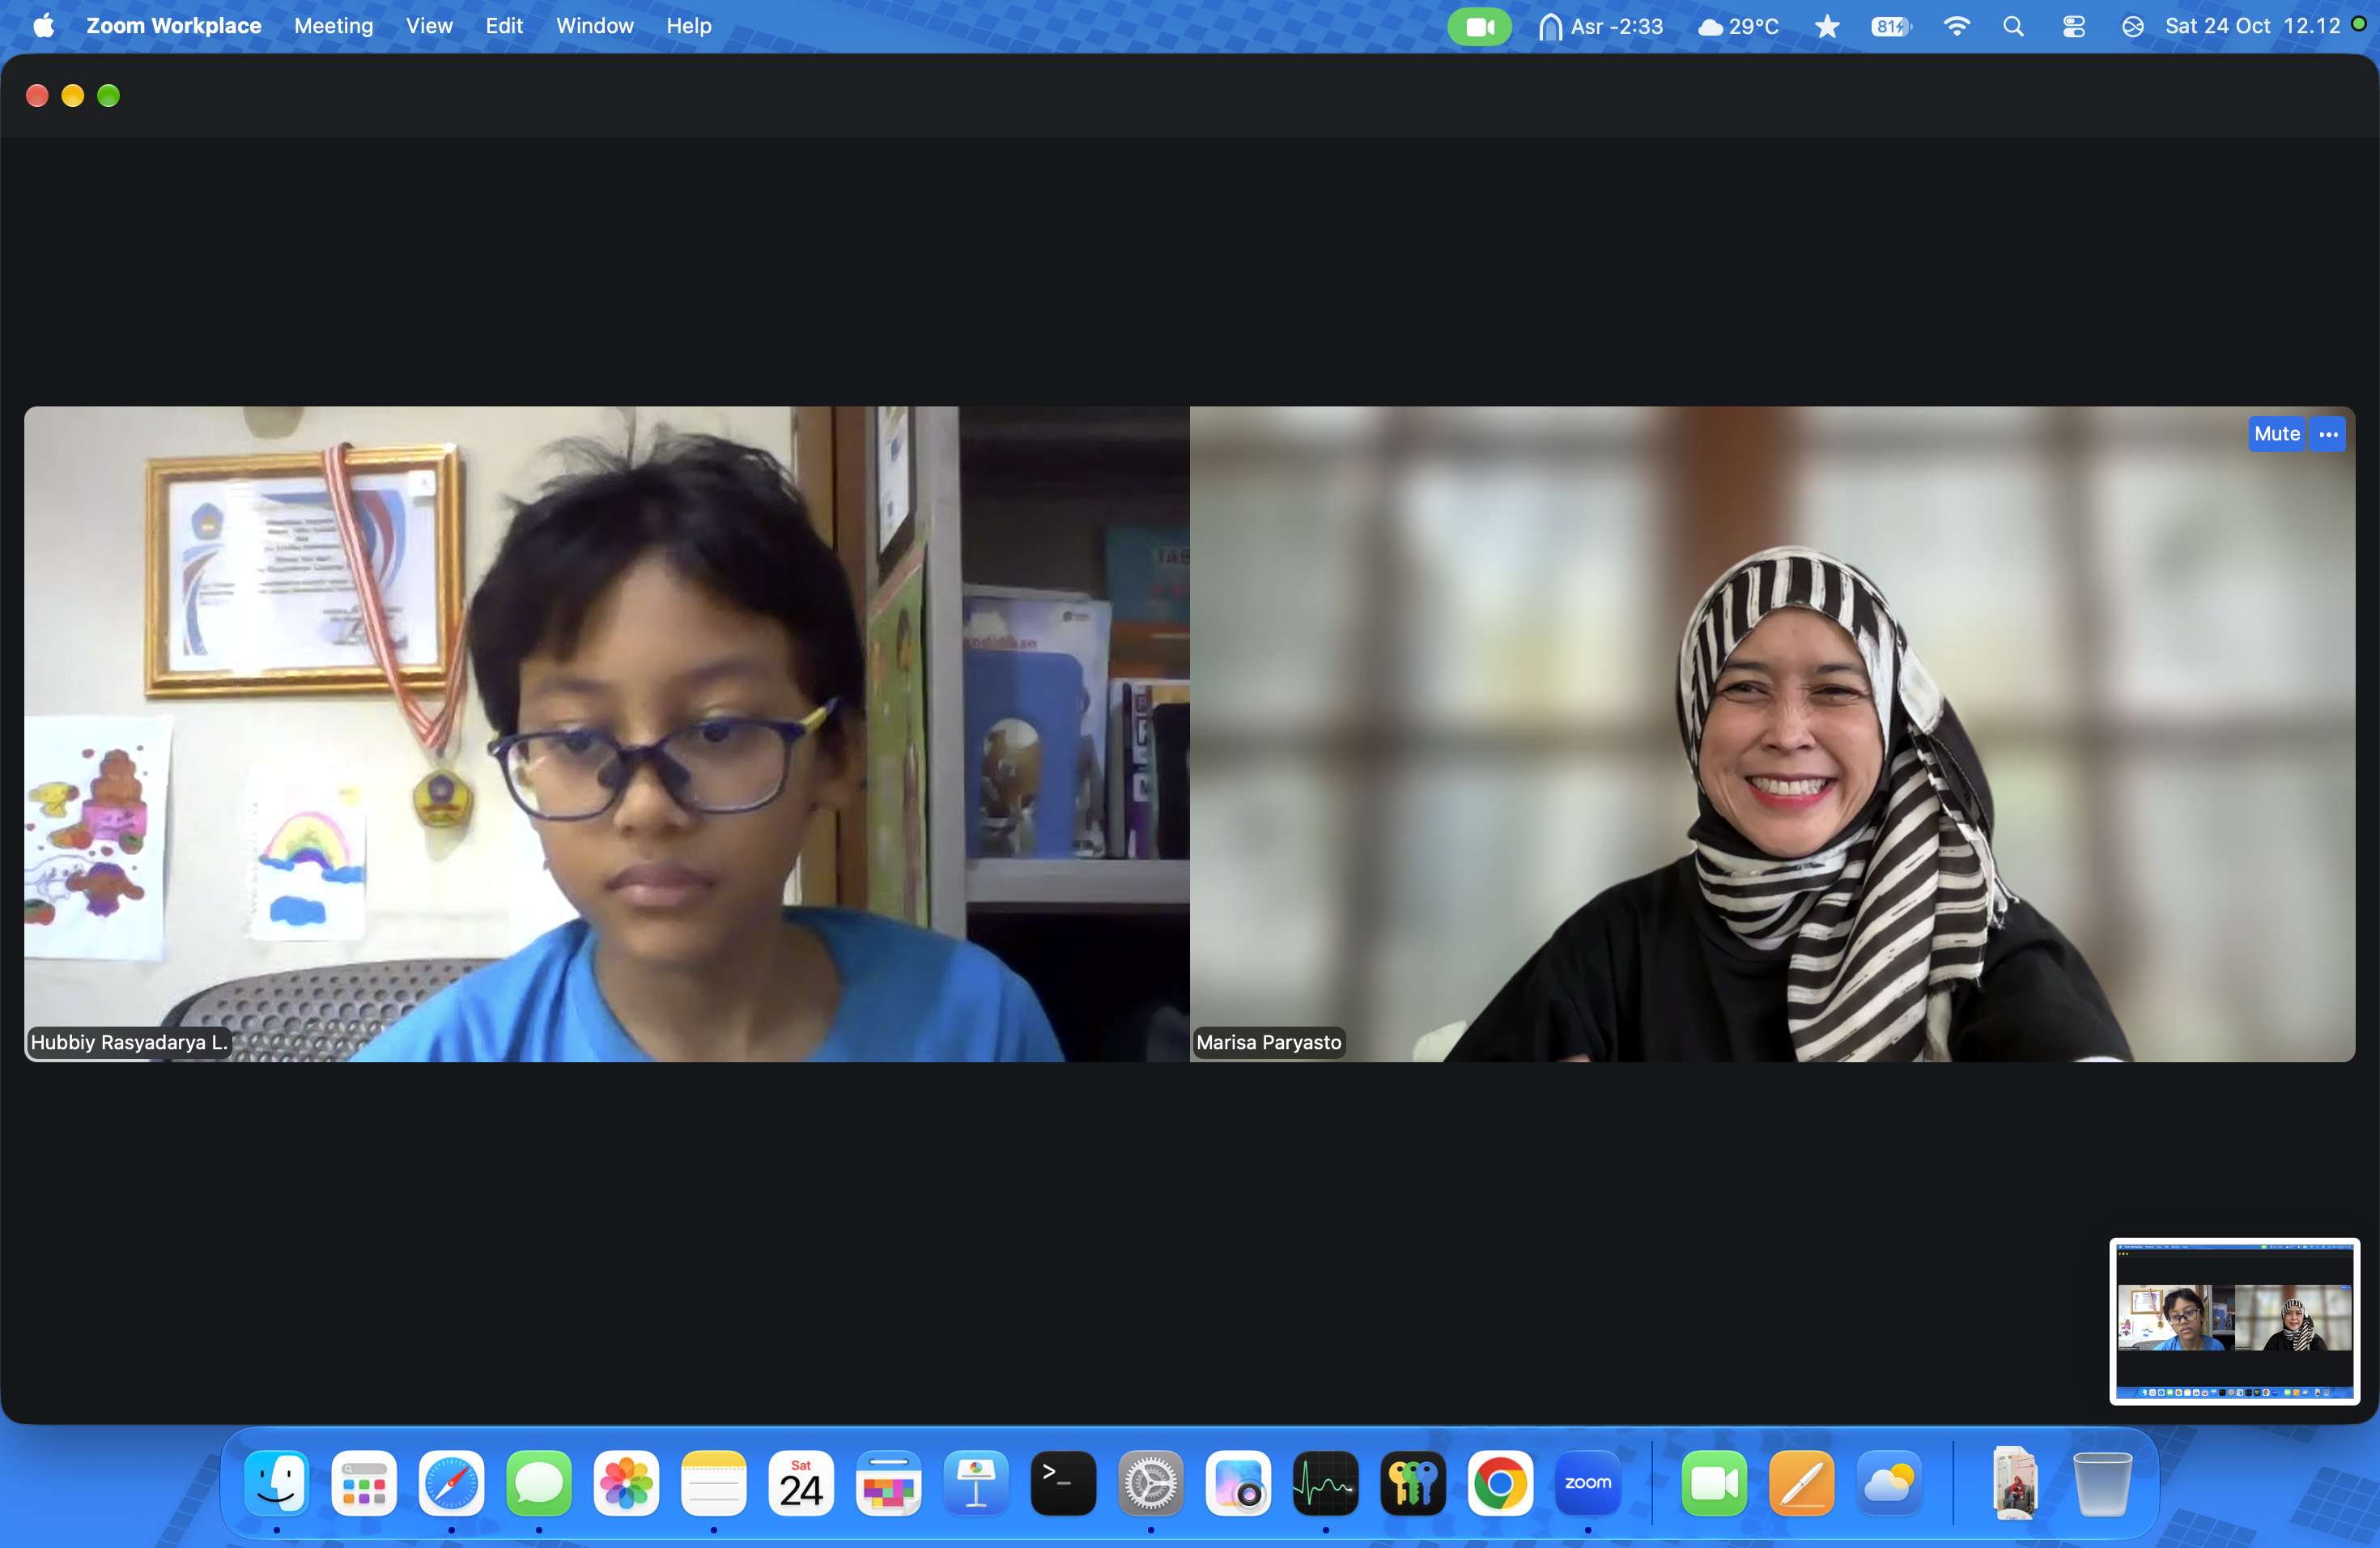The height and width of the screenshot is (1548, 2380).
Task: Open the 29°C weather menu bar item
Action: 1739,27
